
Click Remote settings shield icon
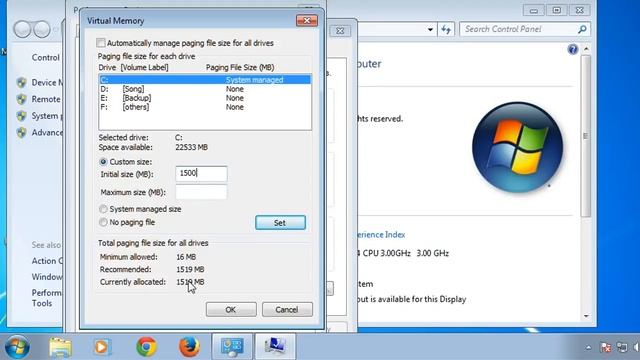[x=22, y=99]
